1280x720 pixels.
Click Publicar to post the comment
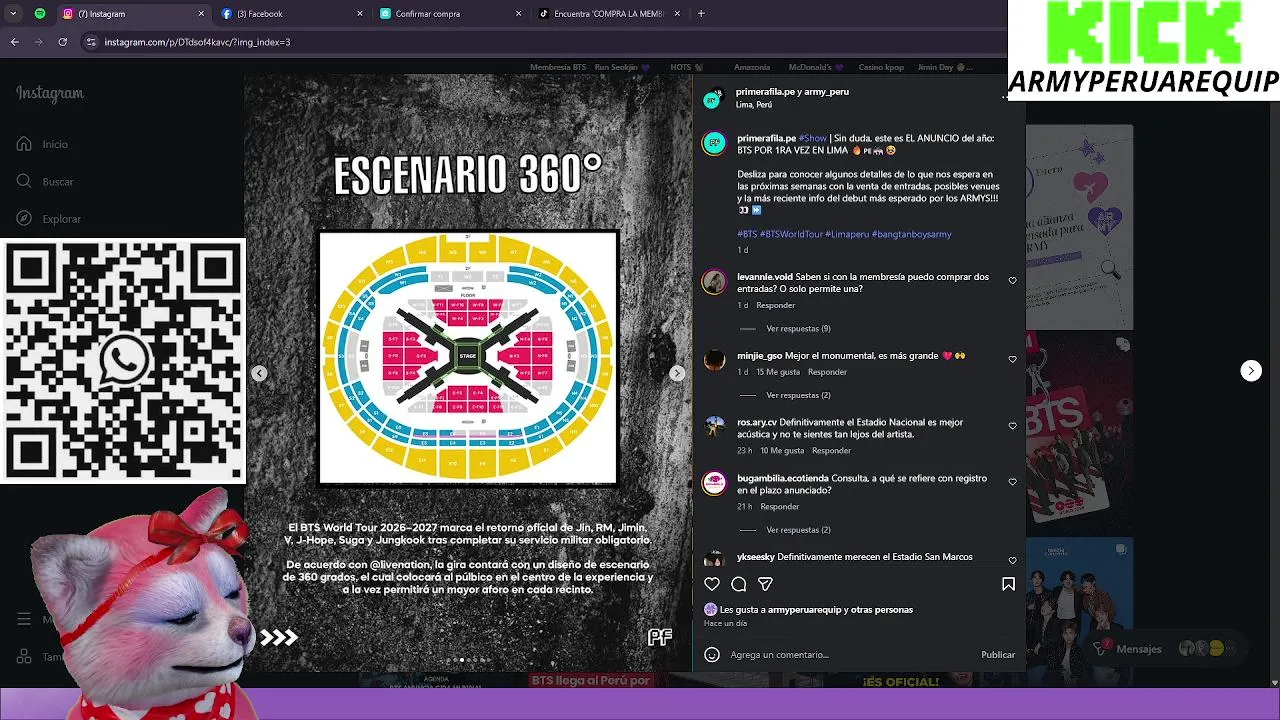pyautogui.click(x=998, y=655)
